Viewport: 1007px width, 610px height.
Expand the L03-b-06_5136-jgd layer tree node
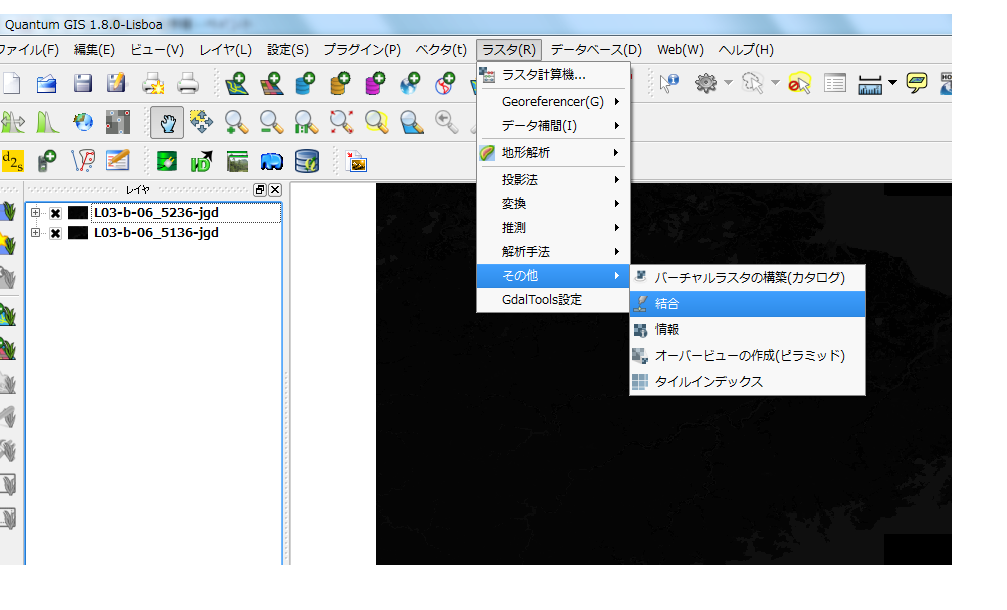point(35,232)
